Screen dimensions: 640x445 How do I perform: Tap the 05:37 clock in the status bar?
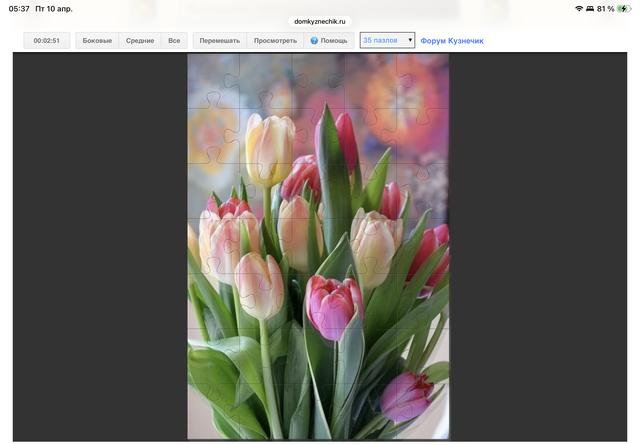click(19, 8)
